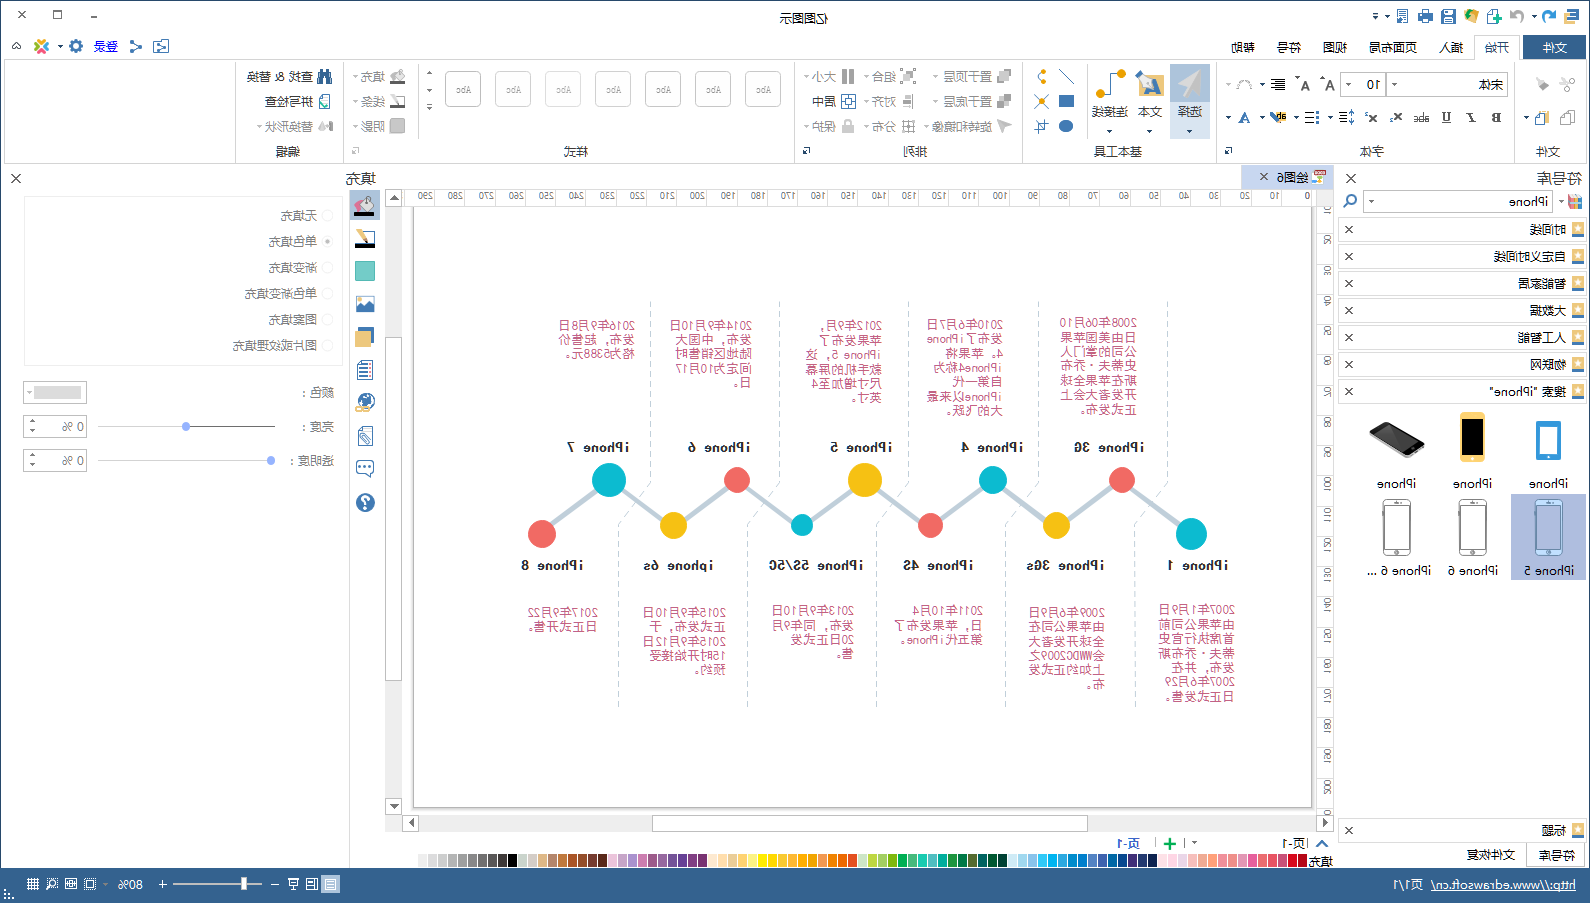This screenshot has width=1590, height=903.
Task: Apply italic text formatting
Action: tap(1471, 117)
